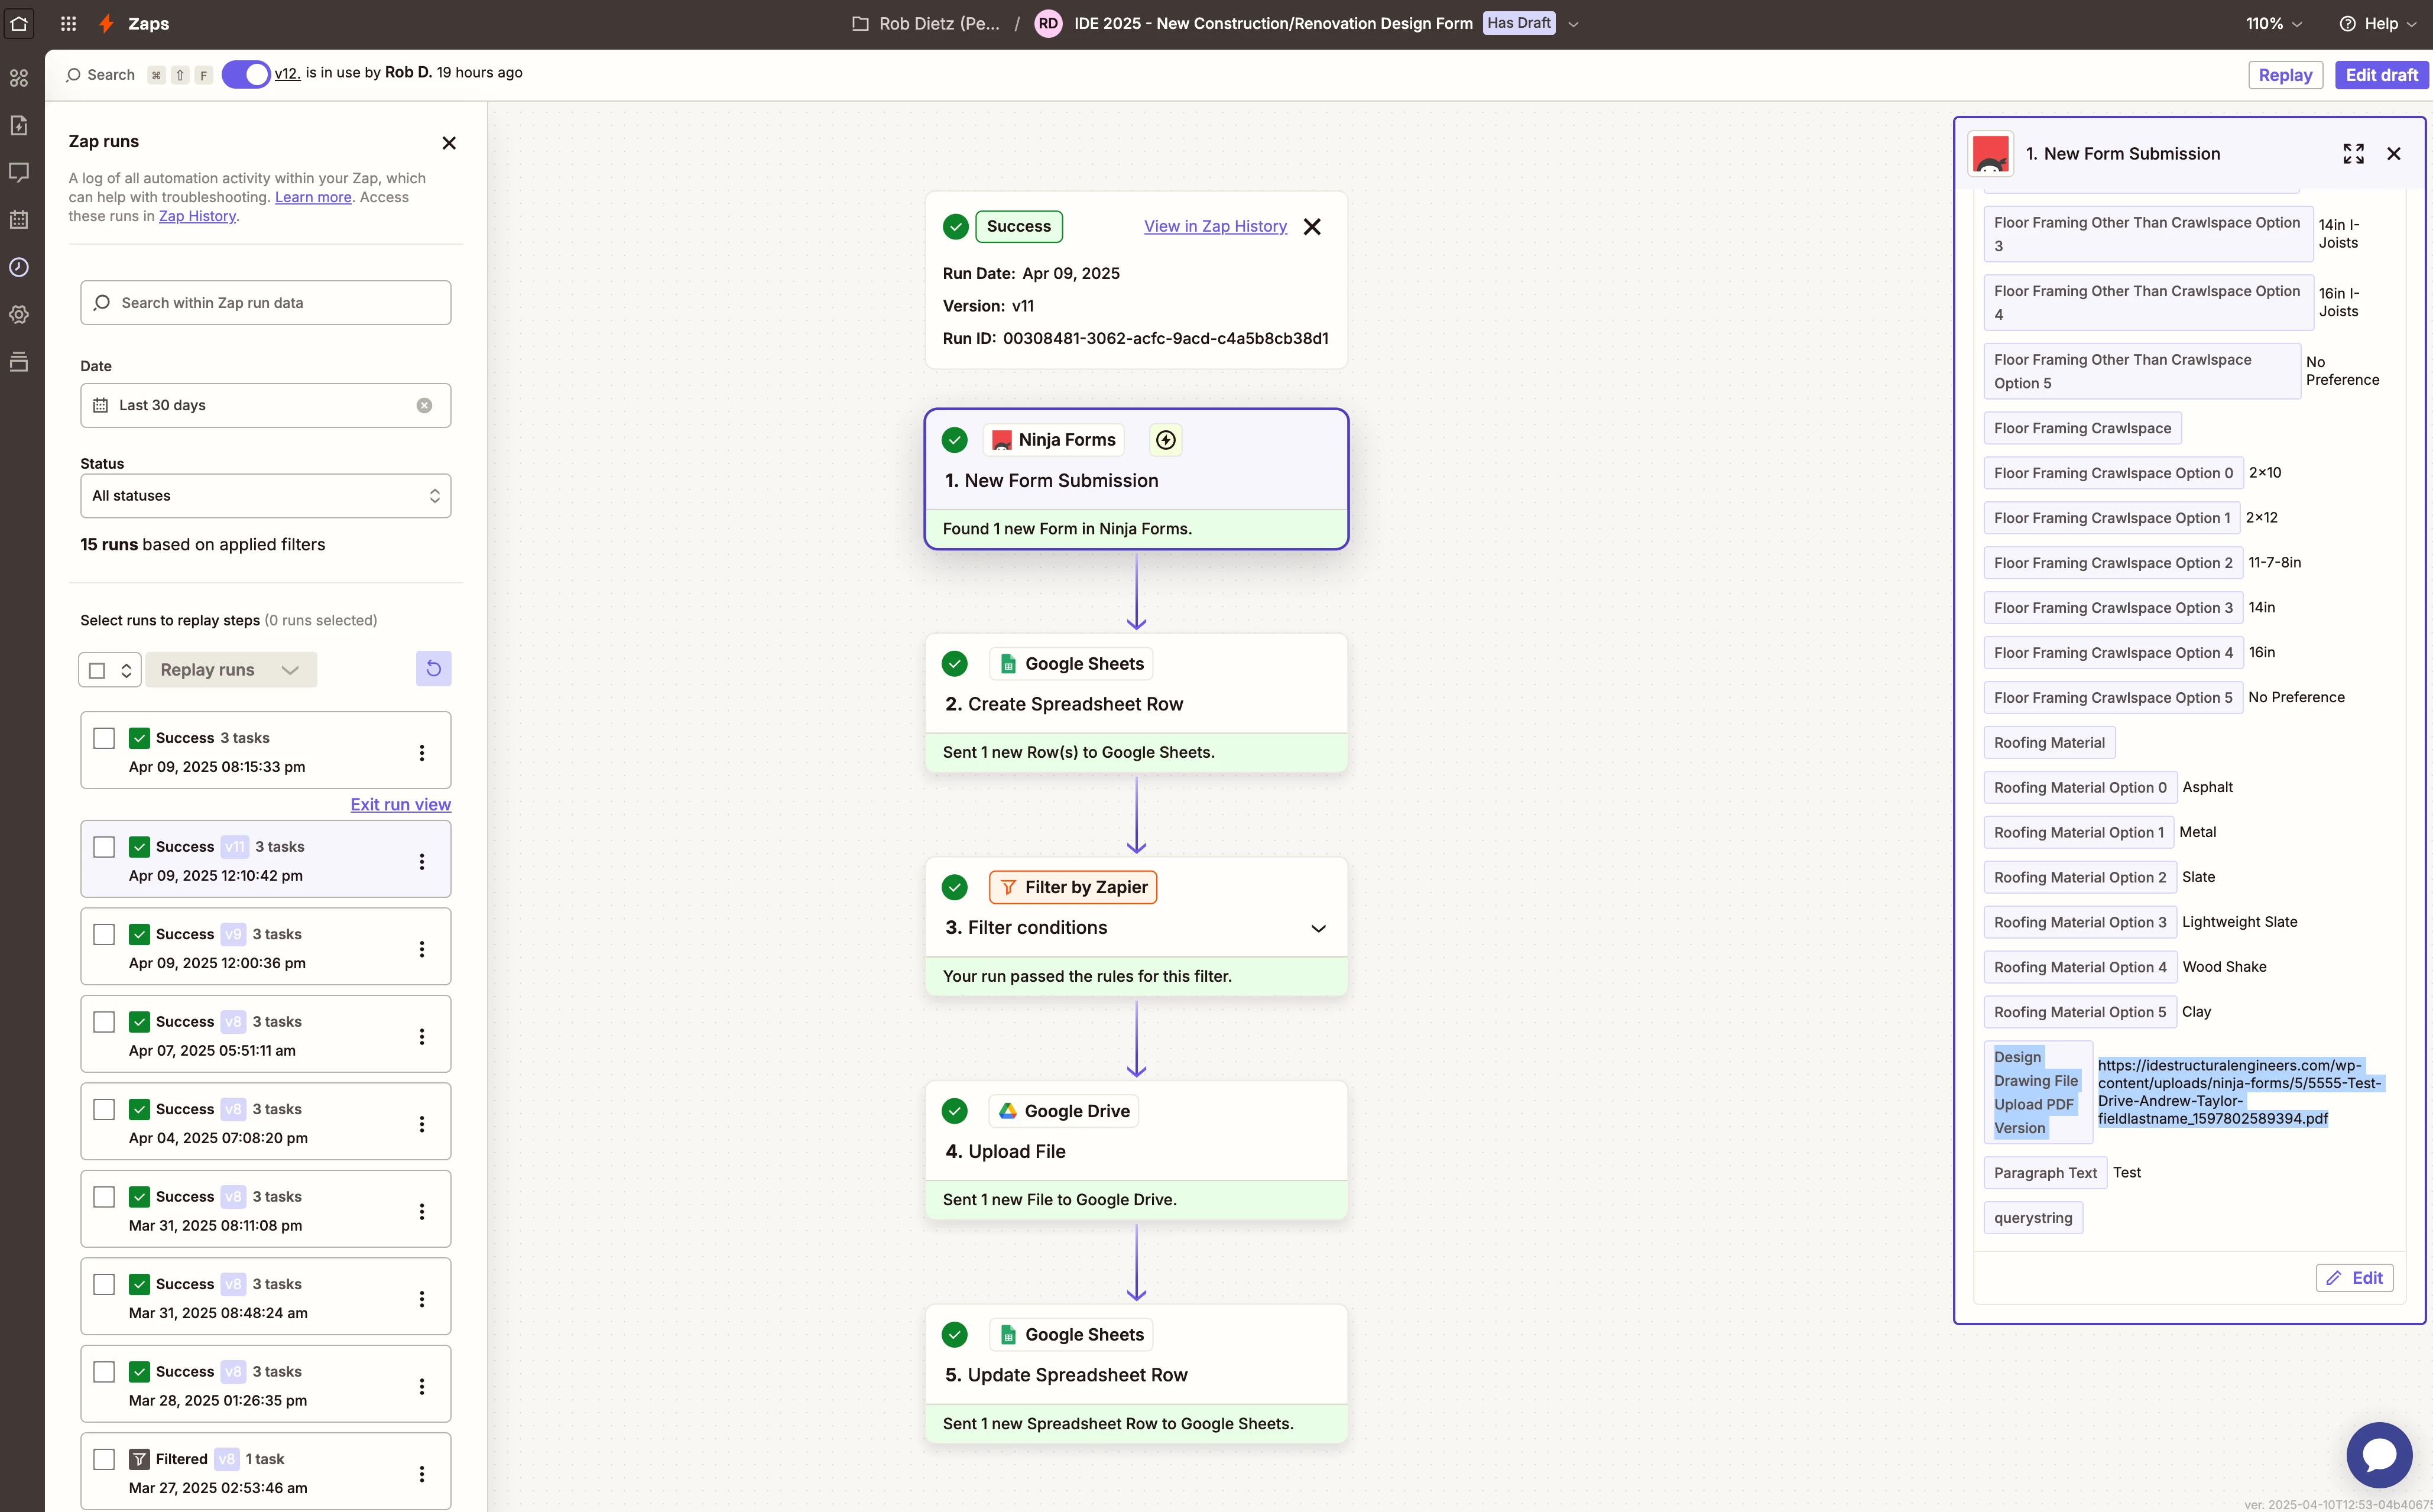Open the select-all stepper arrows
The image size is (2433, 1512).
point(126,670)
